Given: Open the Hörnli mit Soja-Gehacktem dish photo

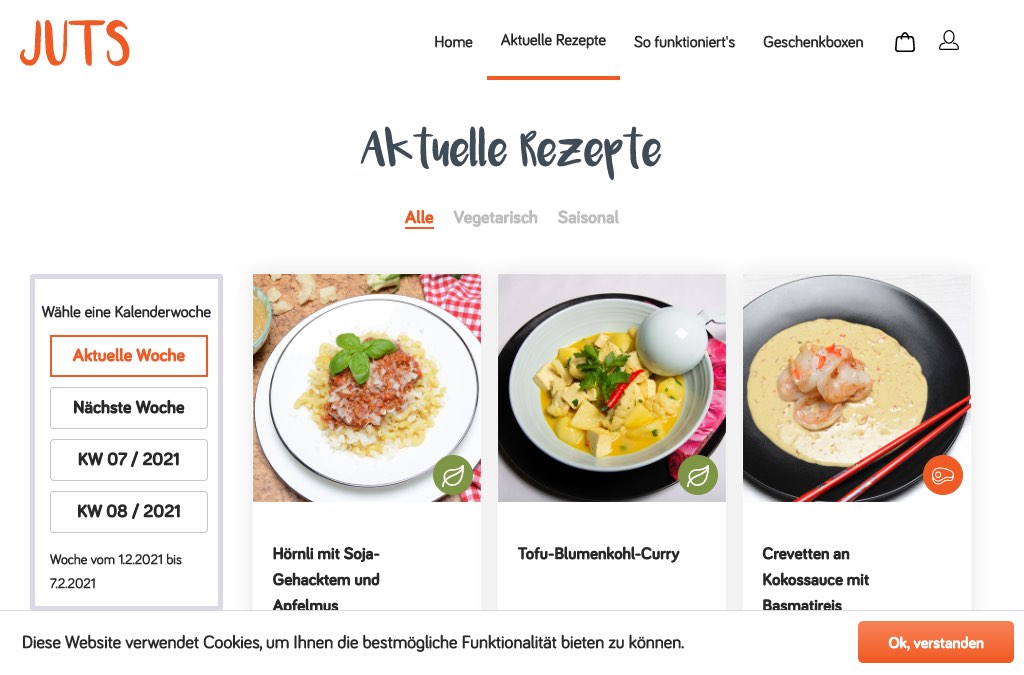Looking at the screenshot, I should [367, 388].
